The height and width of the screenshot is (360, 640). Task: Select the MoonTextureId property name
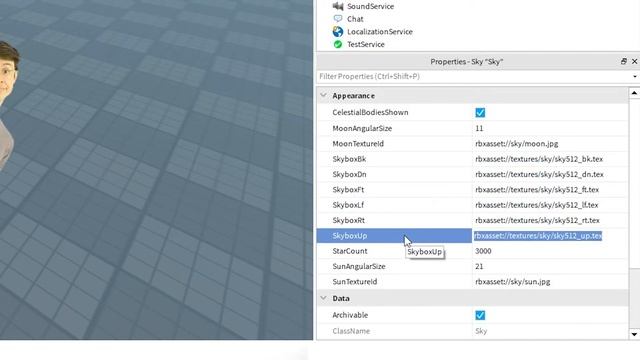tap(358, 144)
